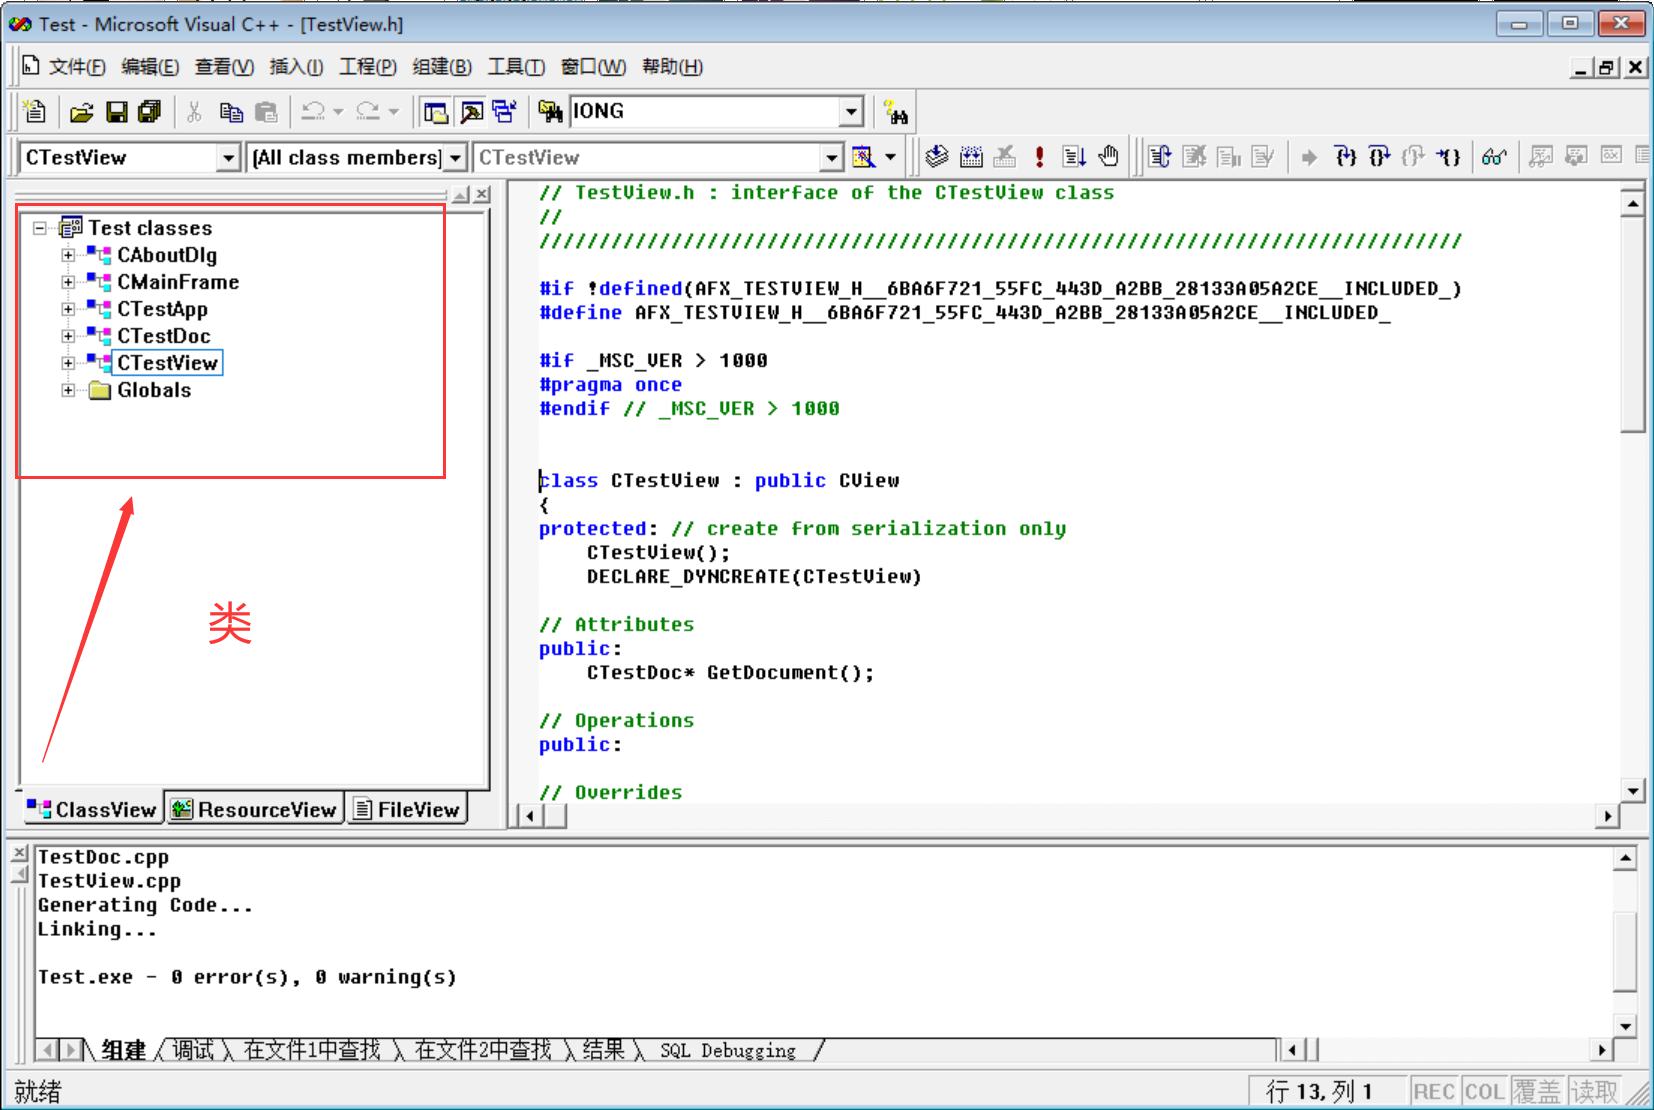1654x1110 pixels.
Task: Click the 行 13, 列 1 status field
Action: (x=1326, y=1091)
